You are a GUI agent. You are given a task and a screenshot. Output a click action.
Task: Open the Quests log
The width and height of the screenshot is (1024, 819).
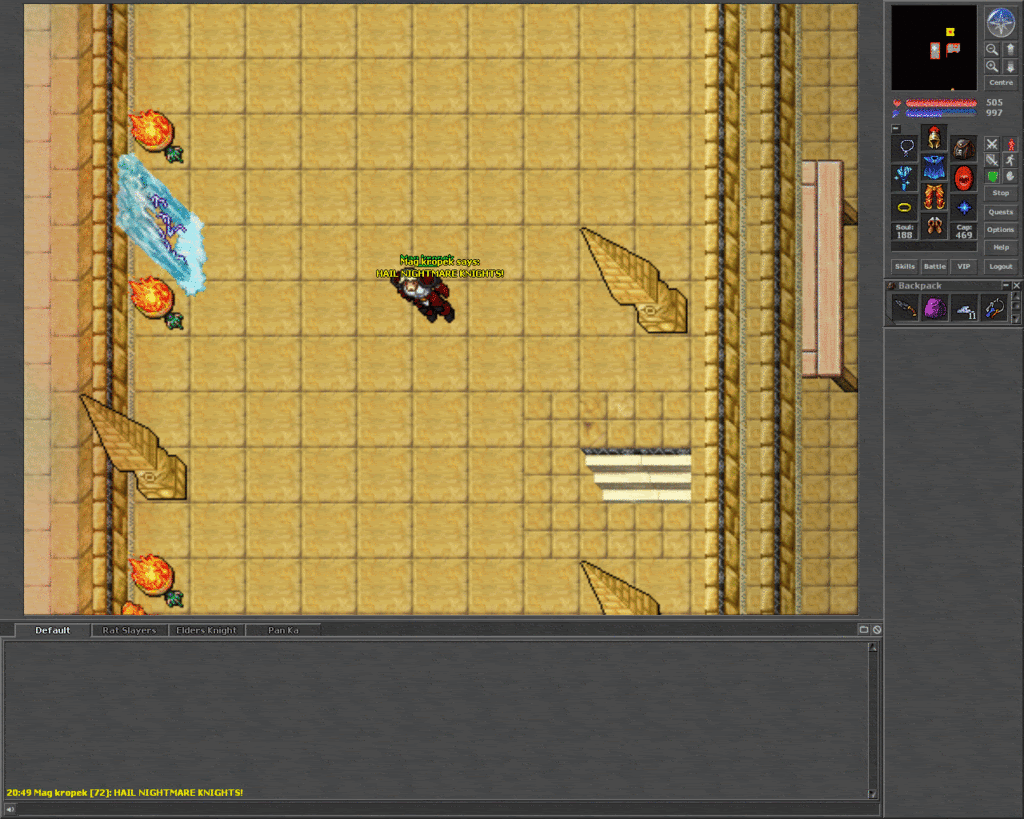pos(1000,212)
